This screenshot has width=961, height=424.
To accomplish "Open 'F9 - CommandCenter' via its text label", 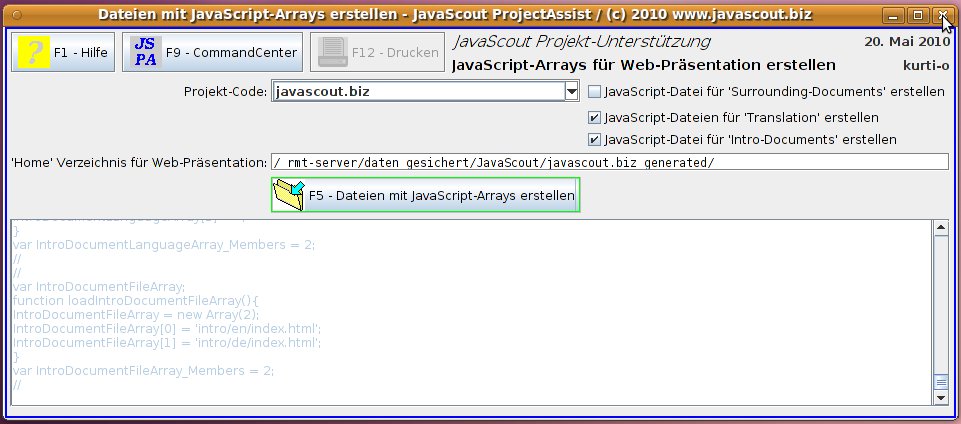I will (231, 52).
